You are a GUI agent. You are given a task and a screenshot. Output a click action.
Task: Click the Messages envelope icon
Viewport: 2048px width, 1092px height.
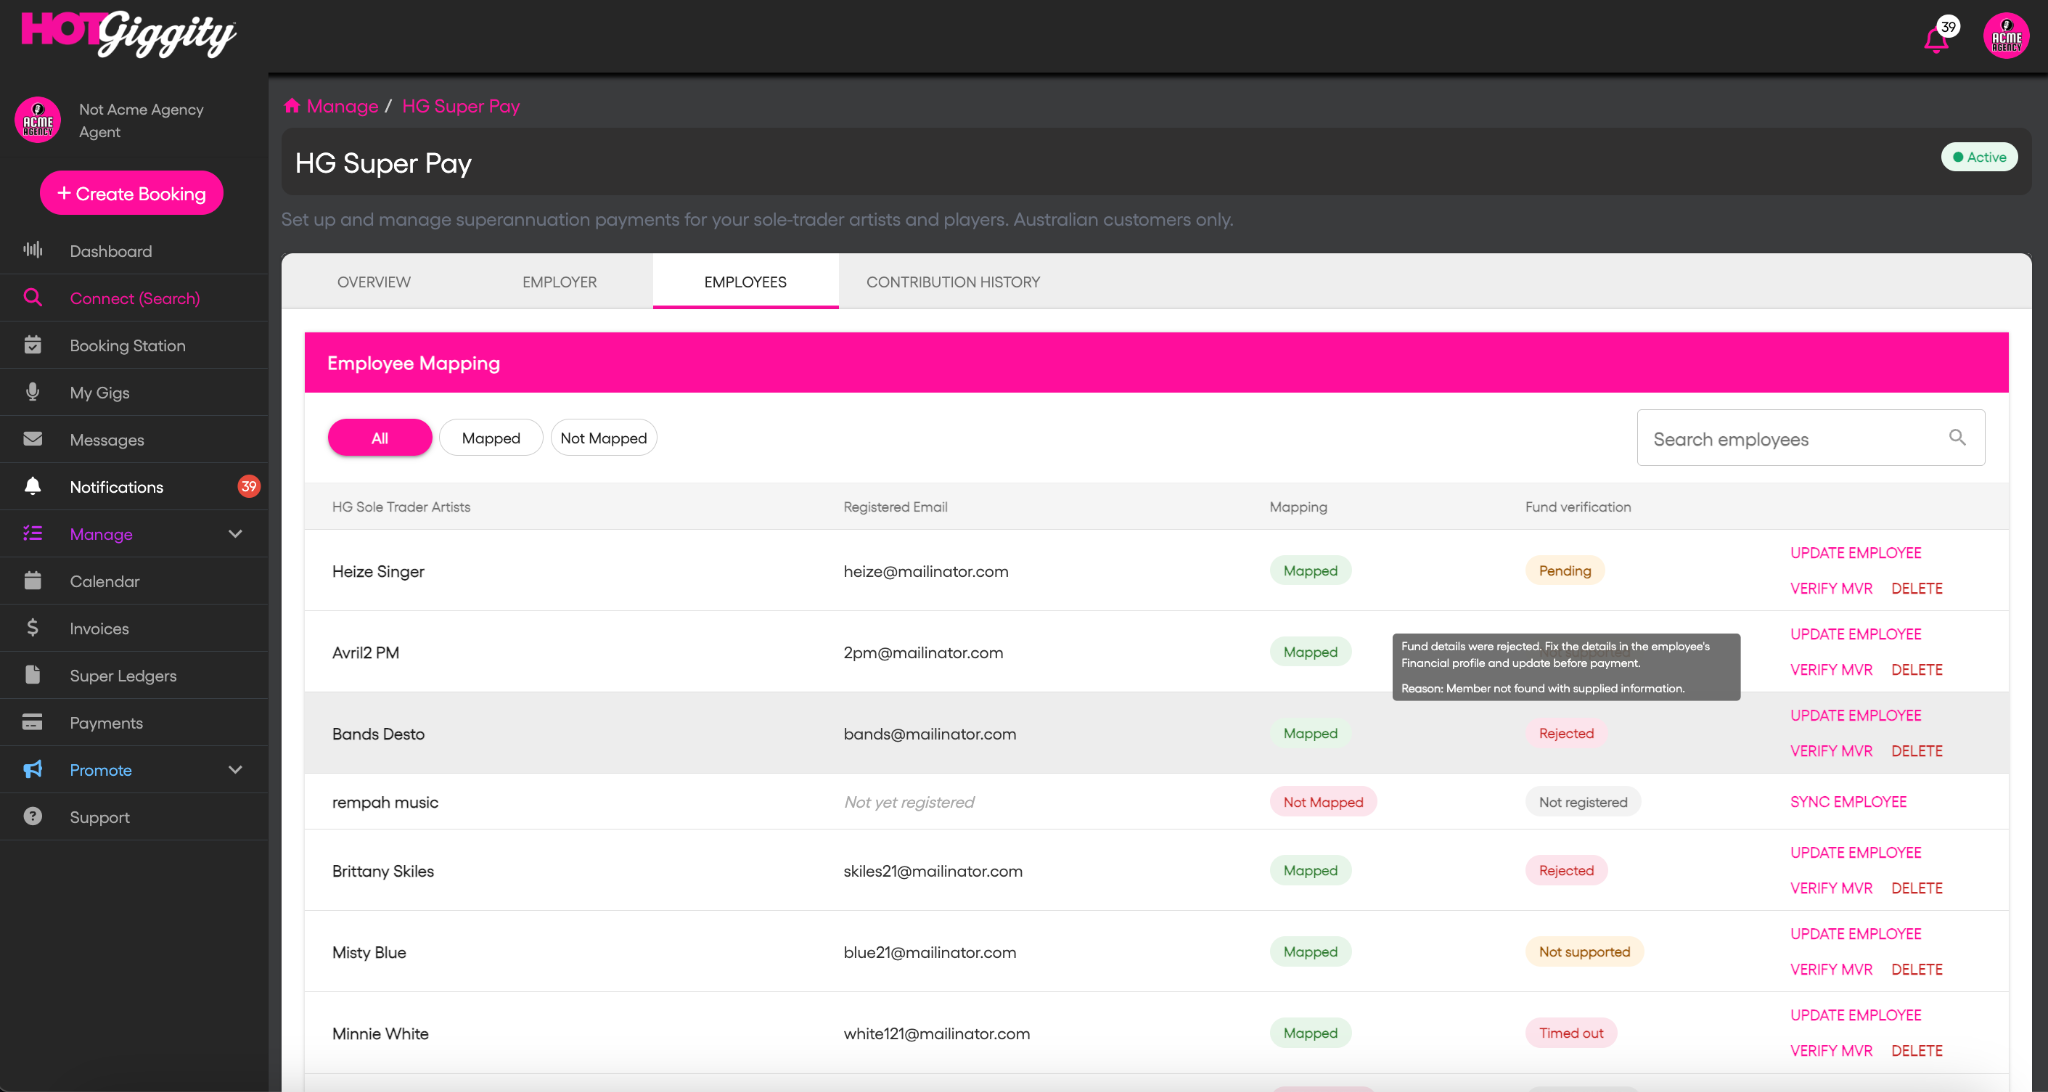point(33,439)
